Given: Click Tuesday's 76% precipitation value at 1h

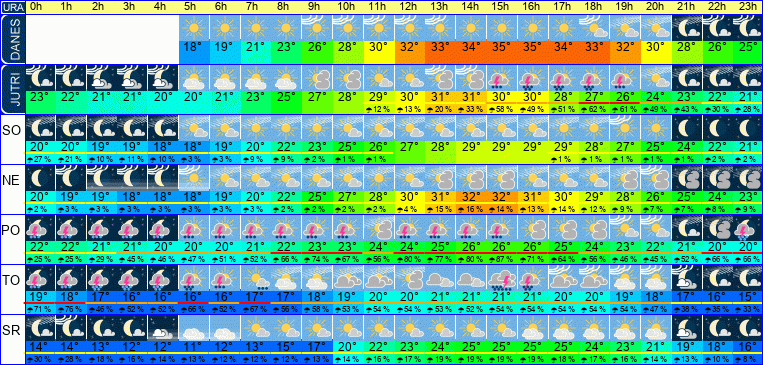Looking at the screenshot, I should 71,309.
